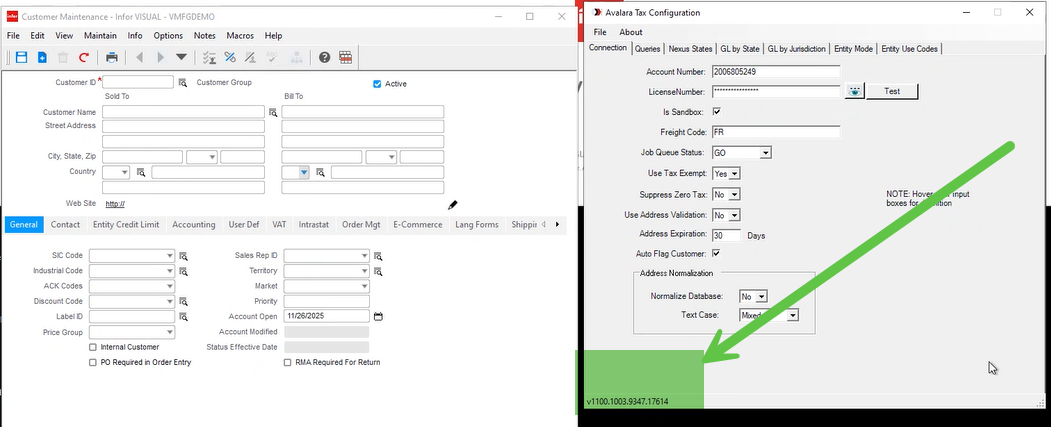Go to next record with right arrow icon
The width and height of the screenshot is (1051, 427).
click(160, 58)
